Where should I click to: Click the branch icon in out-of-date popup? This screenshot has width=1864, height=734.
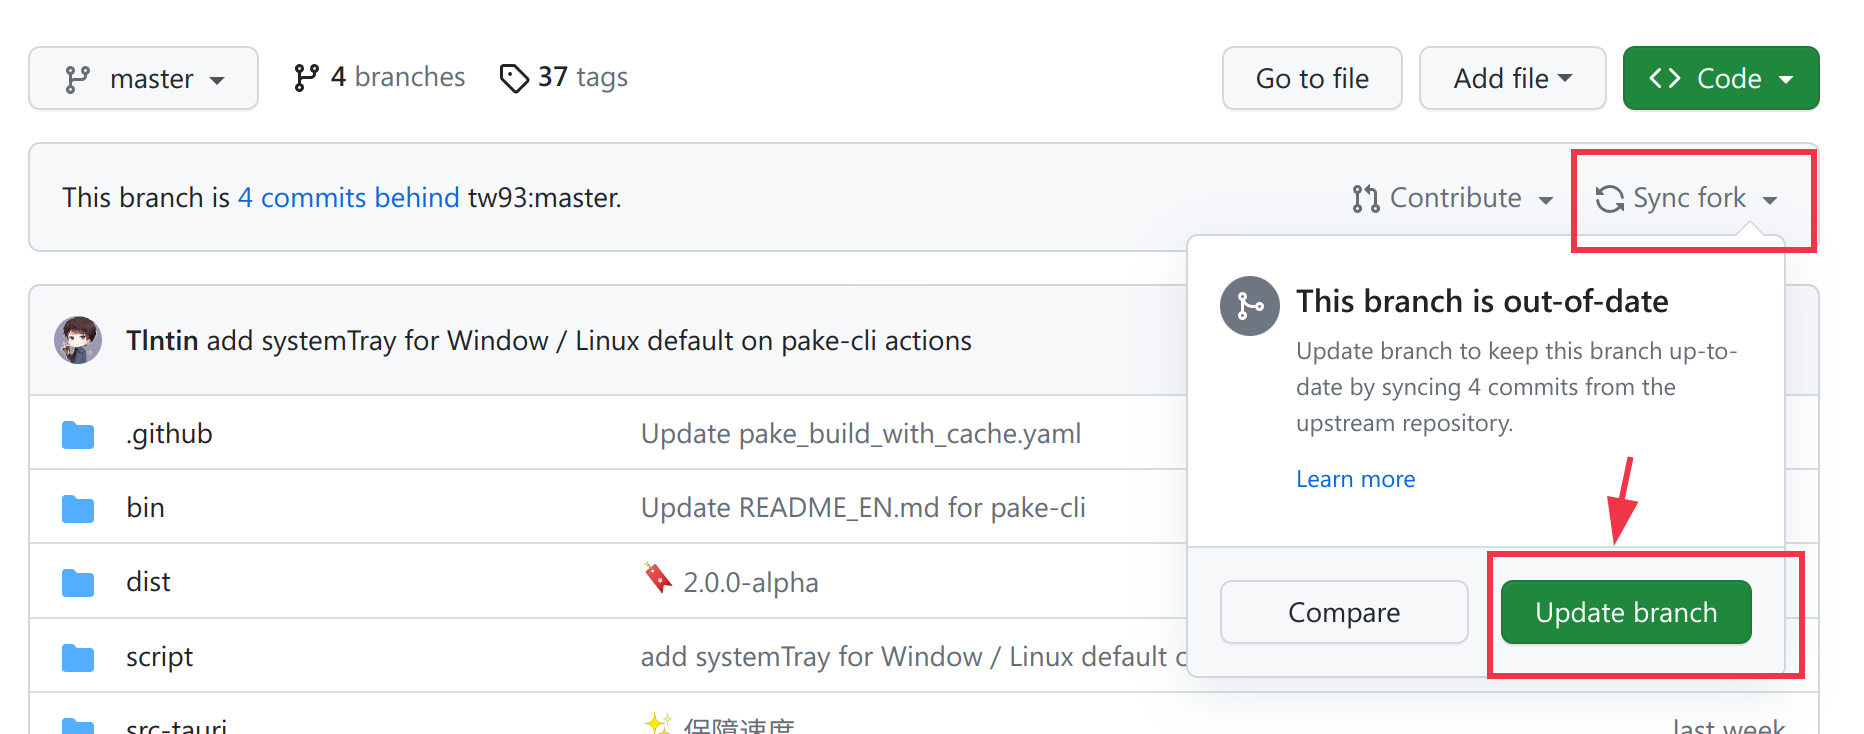tap(1250, 306)
